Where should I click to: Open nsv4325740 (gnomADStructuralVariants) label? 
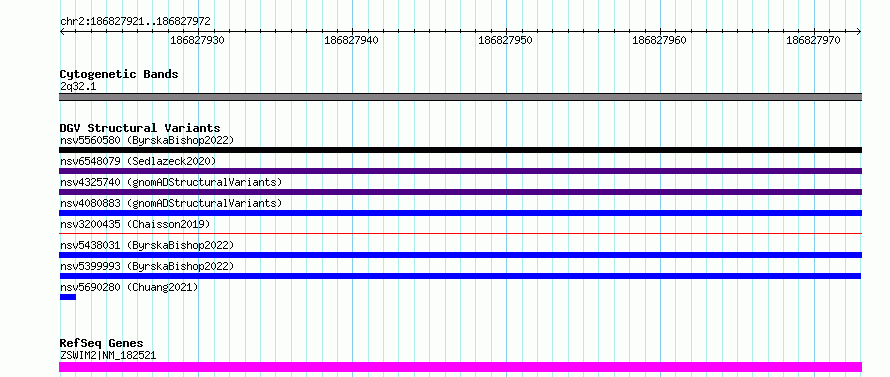[x=171, y=182]
